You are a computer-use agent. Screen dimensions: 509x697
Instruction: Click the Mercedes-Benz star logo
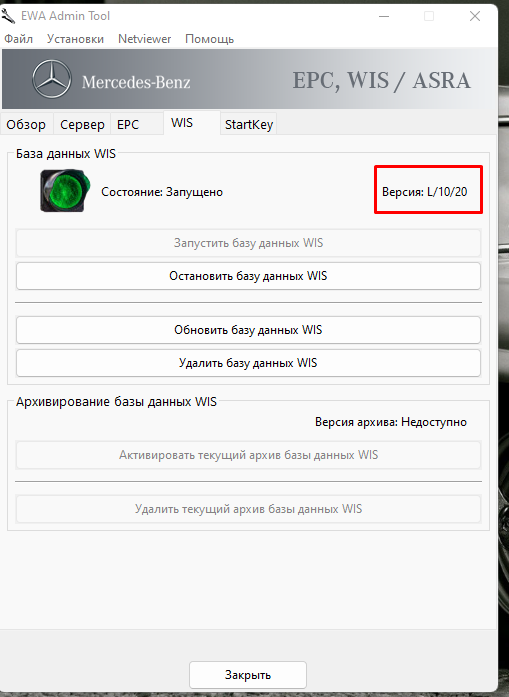coord(52,79)
